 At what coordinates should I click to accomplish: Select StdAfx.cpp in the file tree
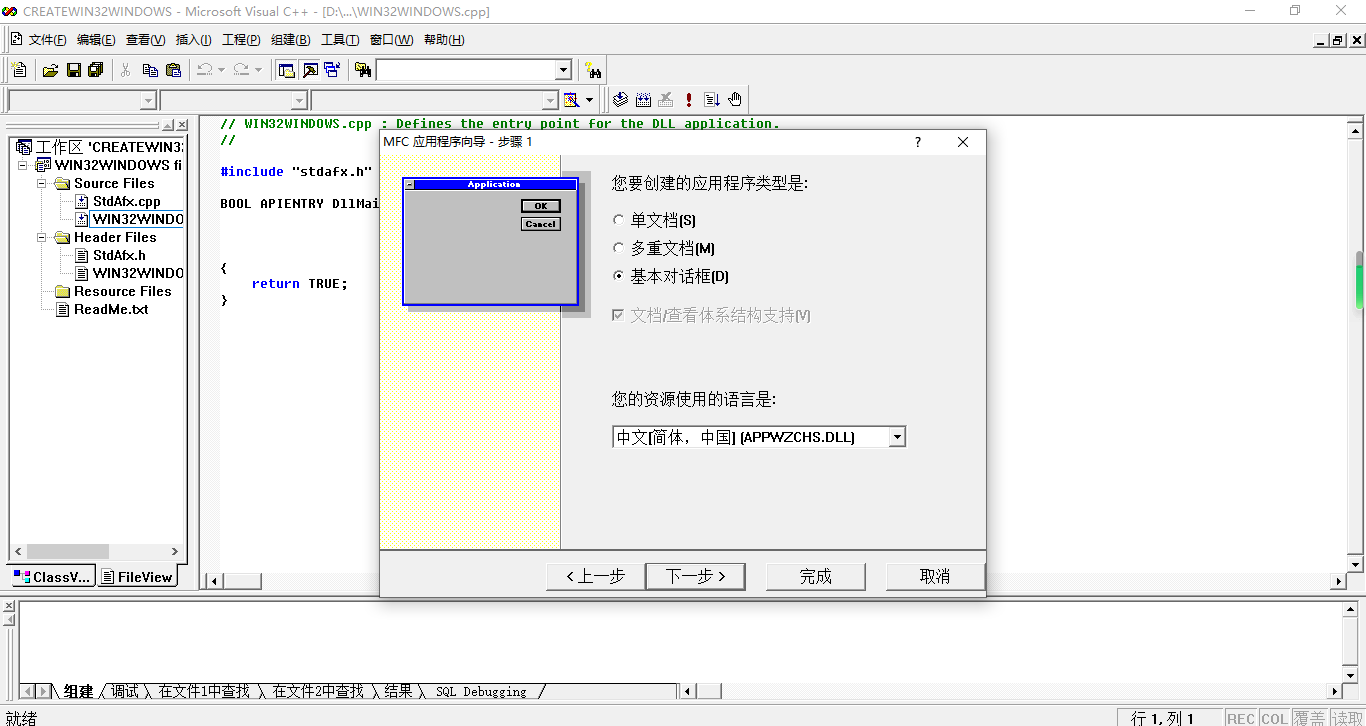pyautogui.click(x=126, y=201)
